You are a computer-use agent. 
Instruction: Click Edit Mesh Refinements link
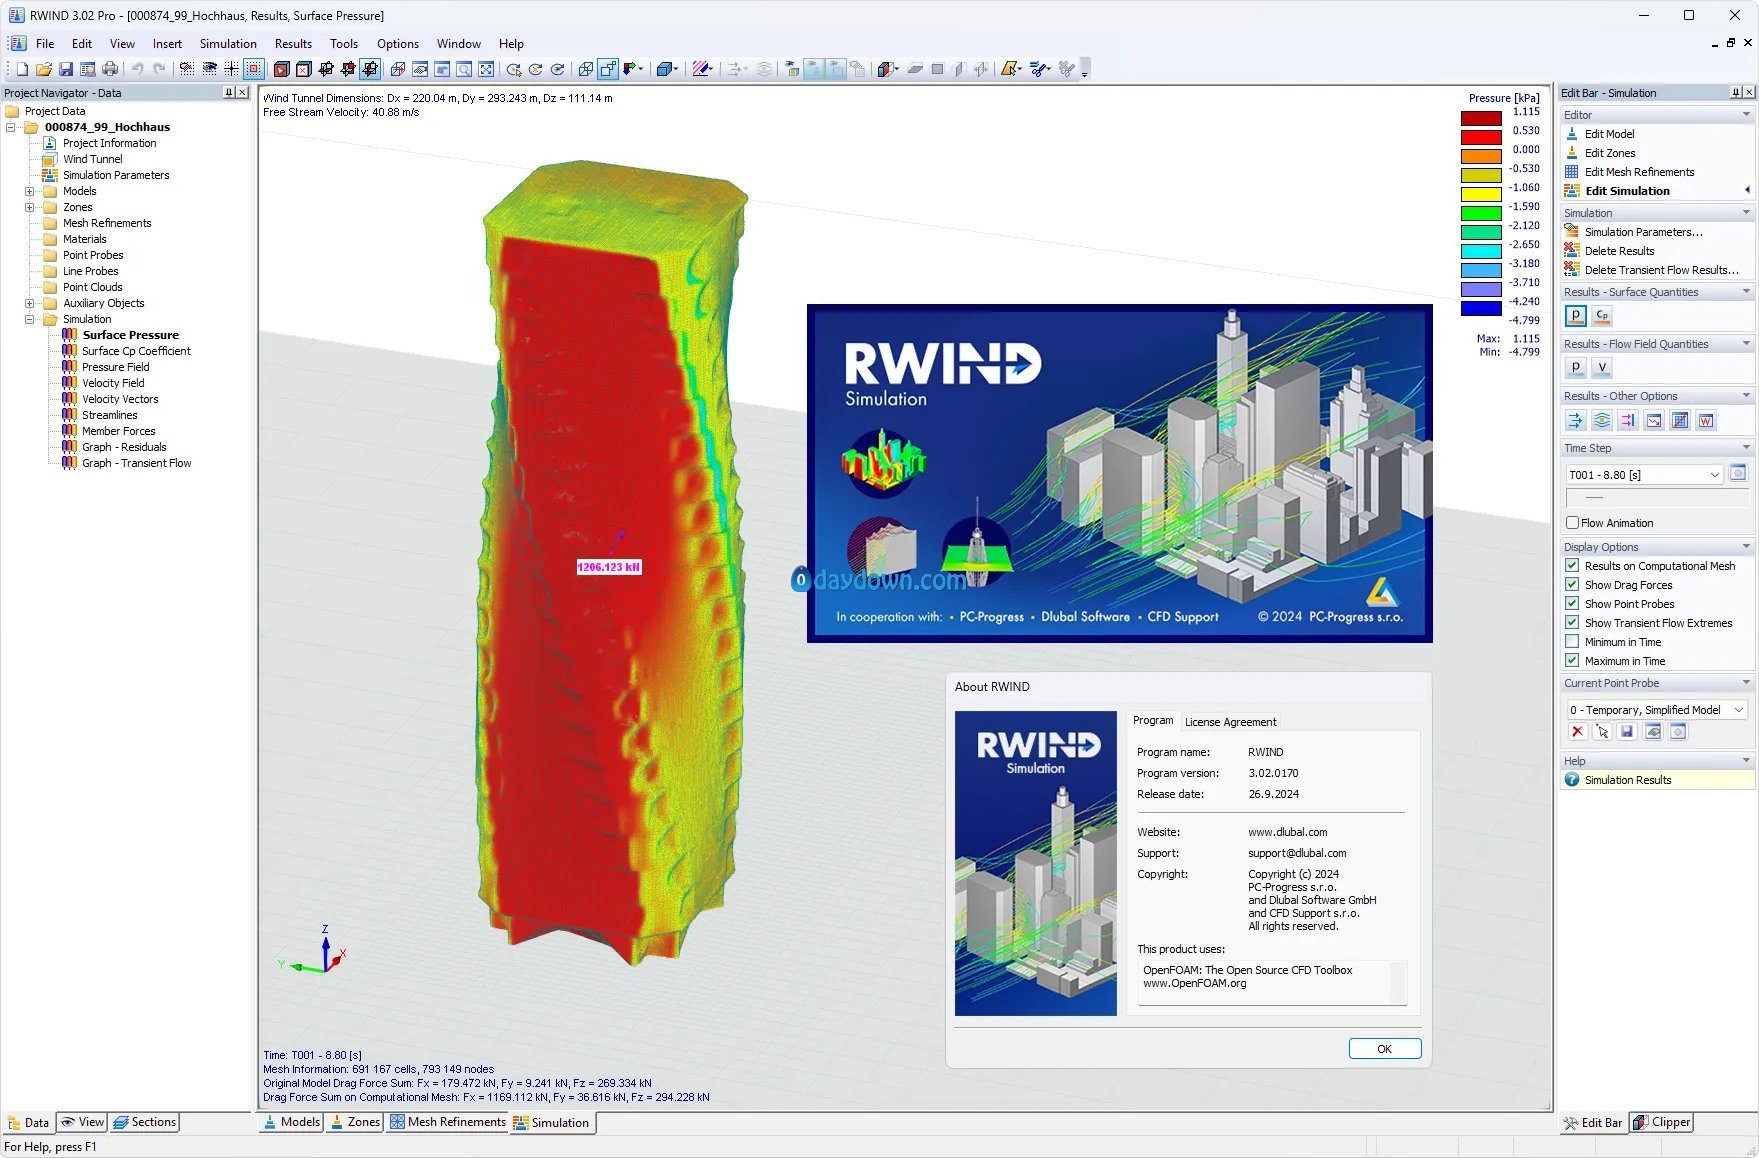[x=1639, y=172]
